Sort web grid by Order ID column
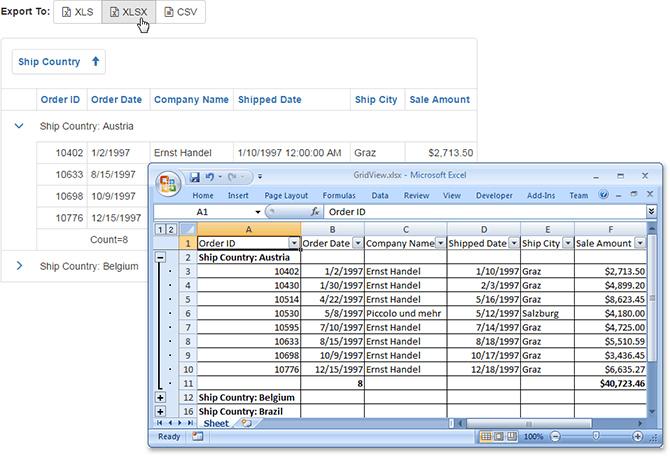This screenshot has height=456, width=670. pyautogui.click(x=60, y=100)
